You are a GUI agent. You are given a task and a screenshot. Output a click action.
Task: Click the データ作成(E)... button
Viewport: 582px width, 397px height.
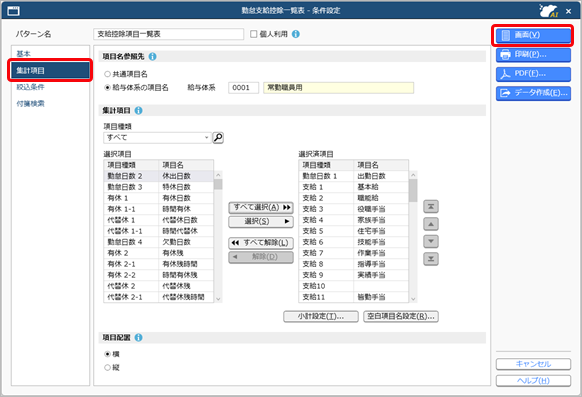533,93
